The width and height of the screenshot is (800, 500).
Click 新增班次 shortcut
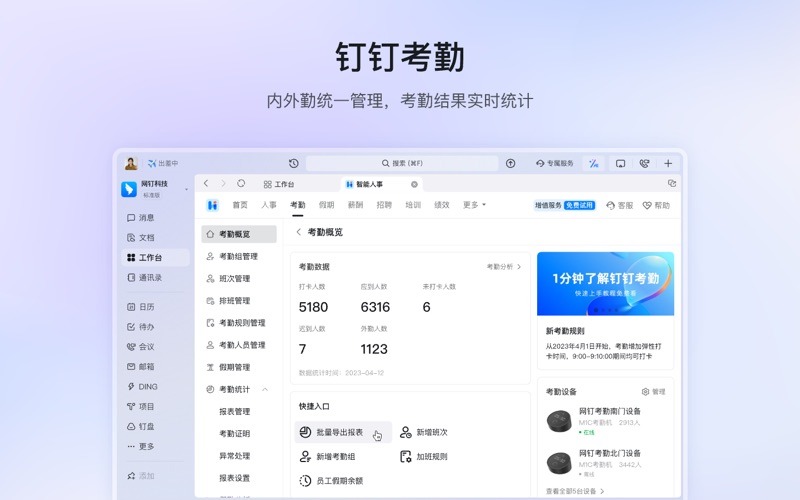[424, 432]
